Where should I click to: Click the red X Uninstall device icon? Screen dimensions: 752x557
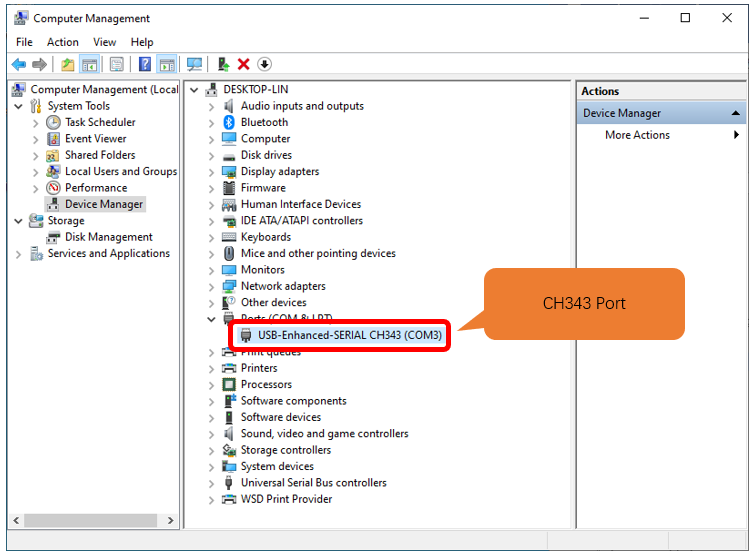[244, 64]
